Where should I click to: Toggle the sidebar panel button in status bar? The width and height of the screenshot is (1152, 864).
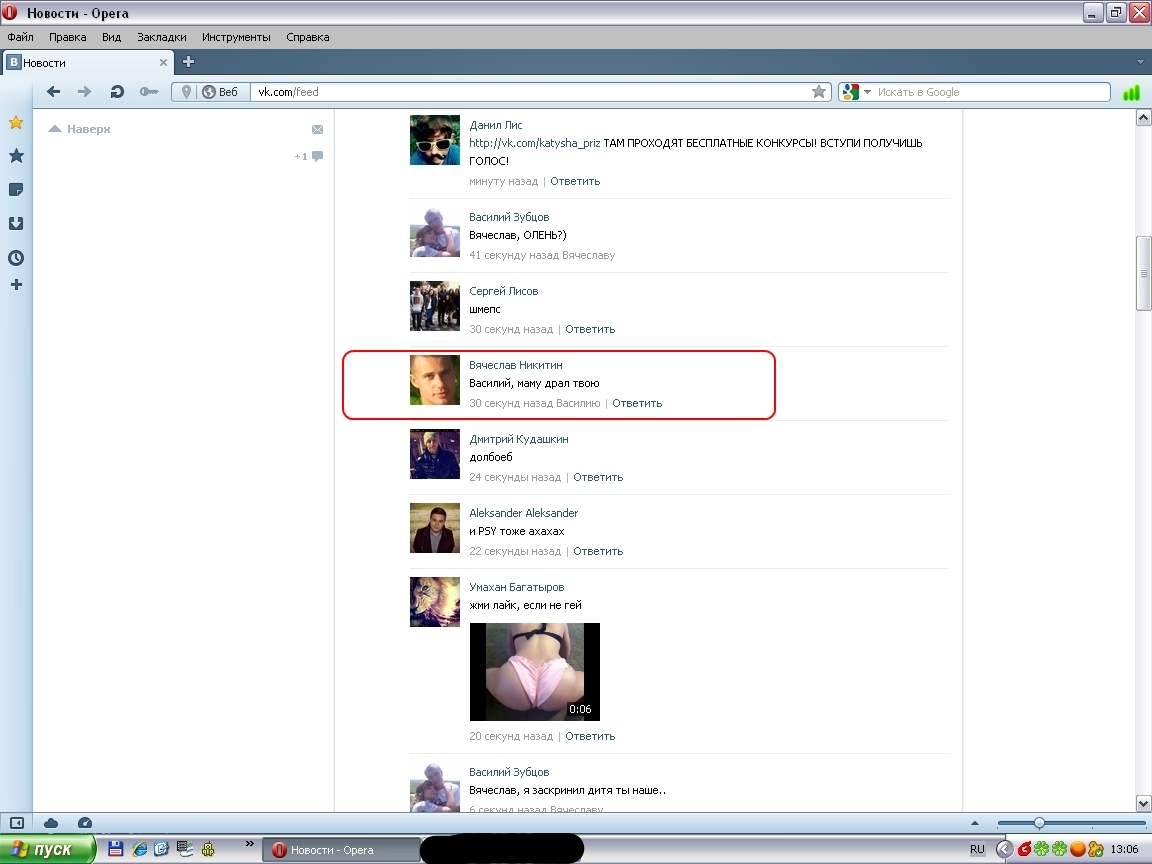17,823
